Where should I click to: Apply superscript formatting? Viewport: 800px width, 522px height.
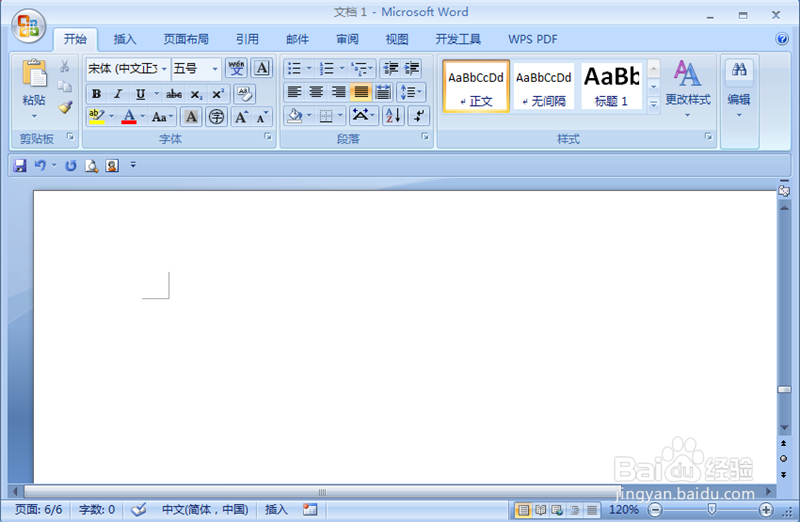(218, 94)
